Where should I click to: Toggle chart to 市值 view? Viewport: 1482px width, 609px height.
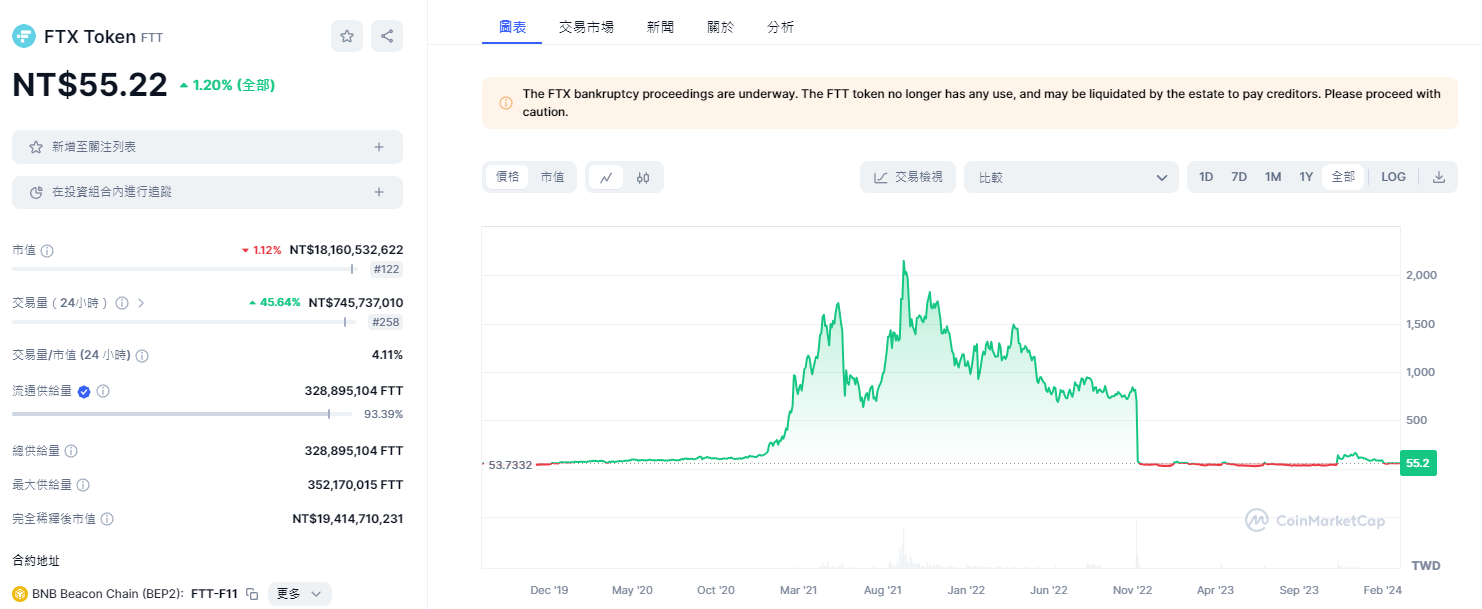[x=552, y=177]
